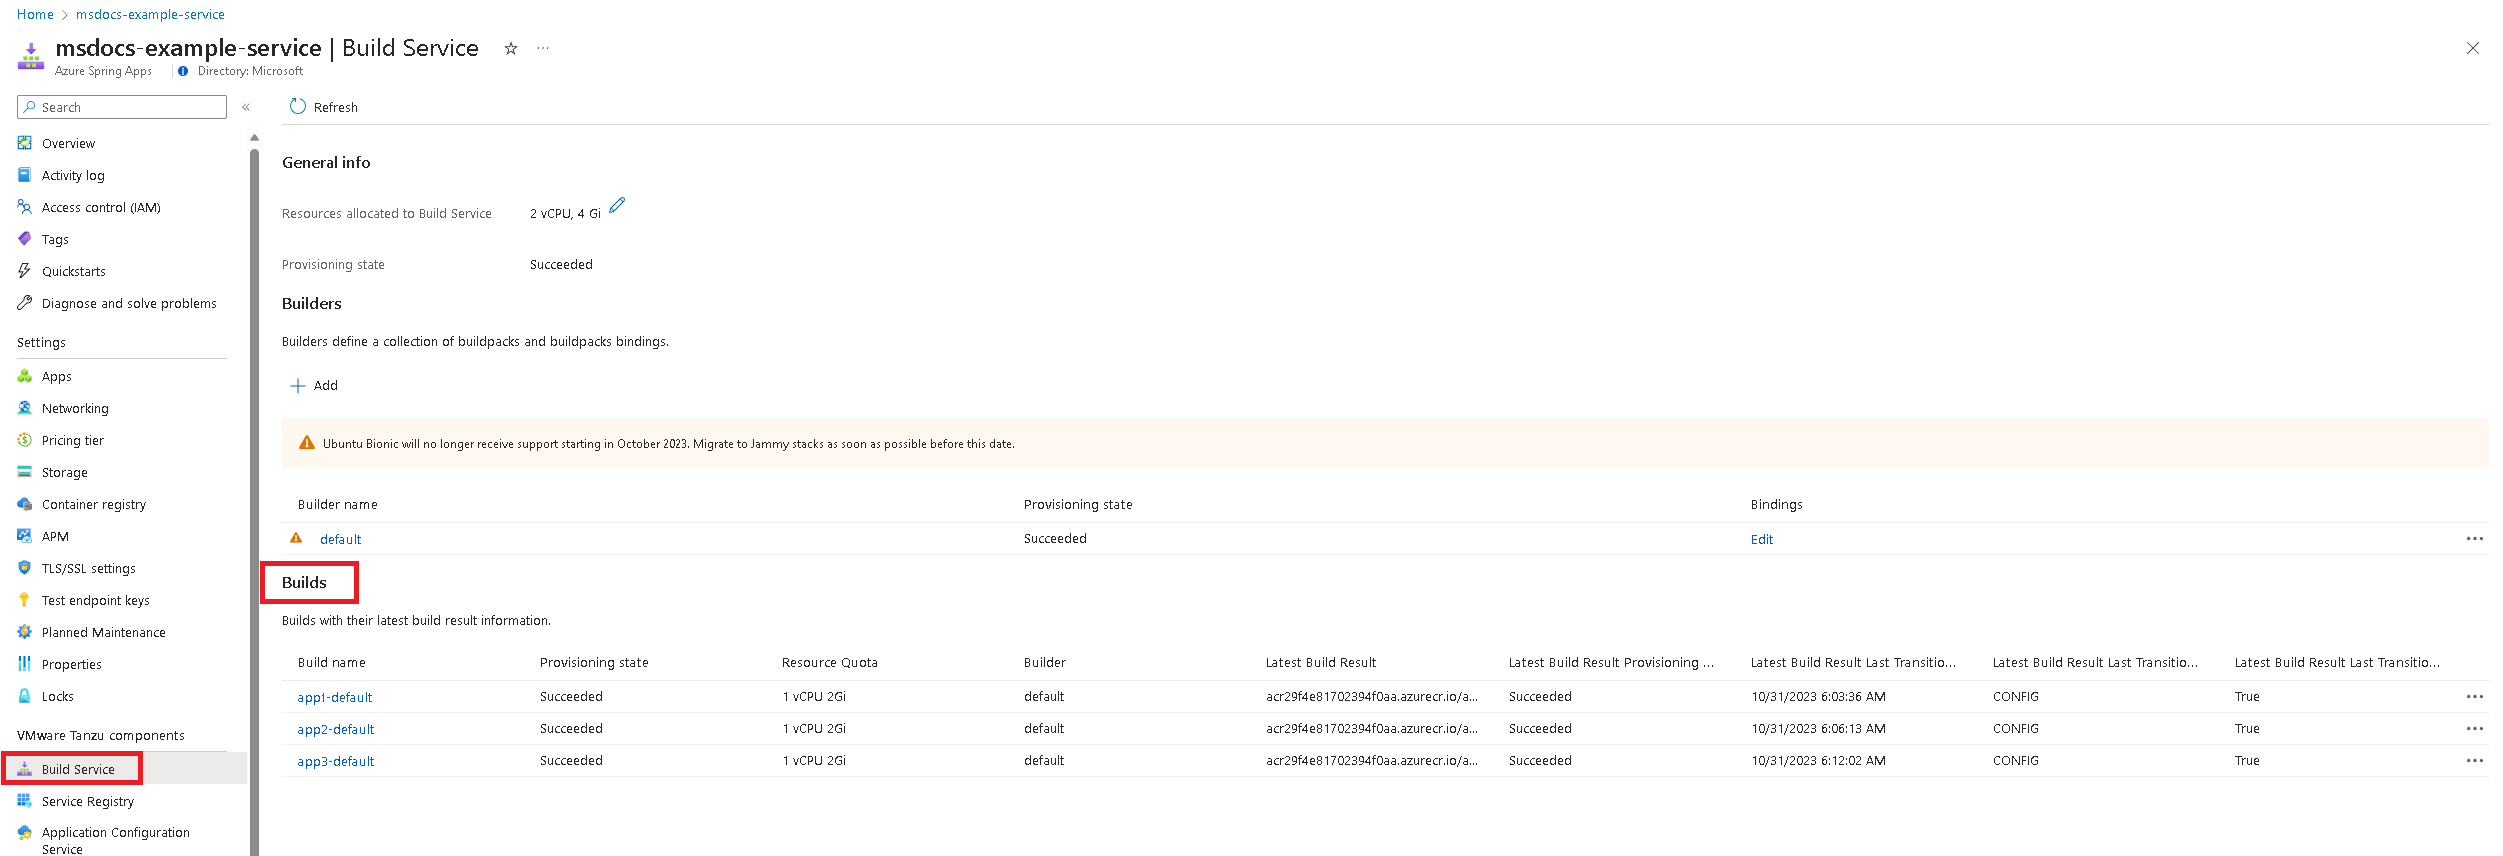Navigate to Home in the breadcrumb
2503x856 pixels.
(x=35, y=15)
